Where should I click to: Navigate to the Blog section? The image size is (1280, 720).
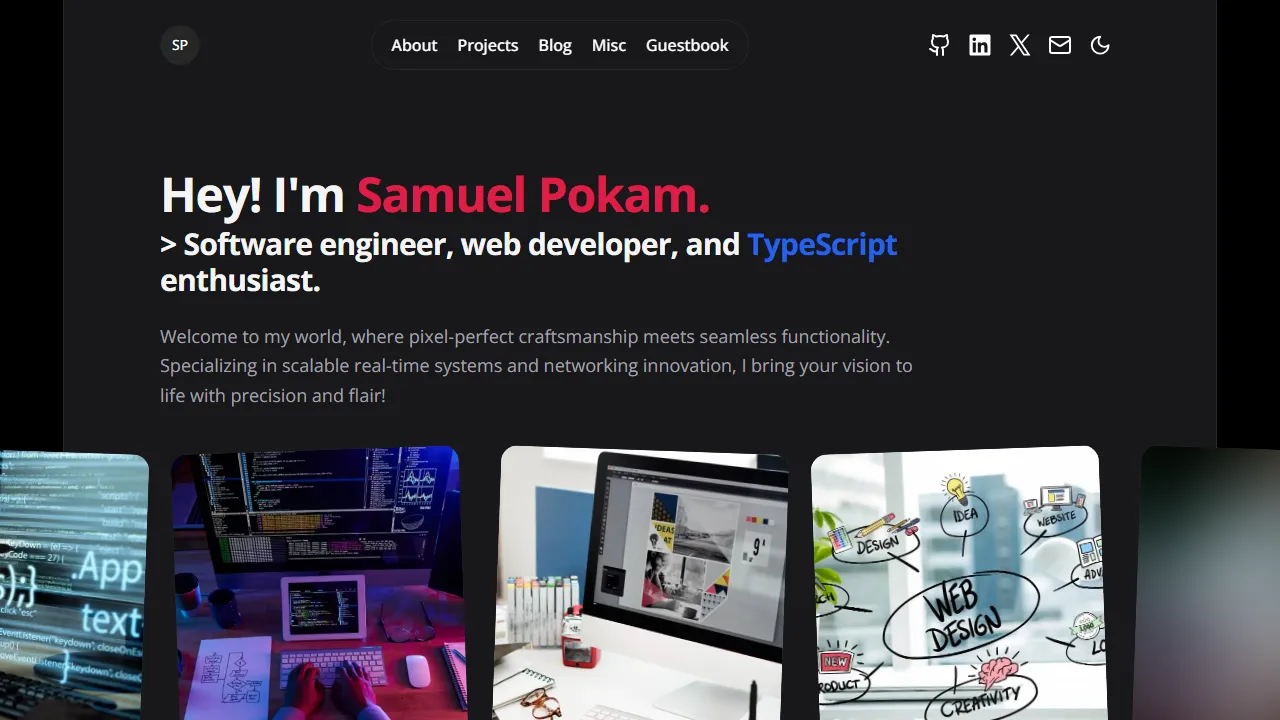(x=555, y=45)
